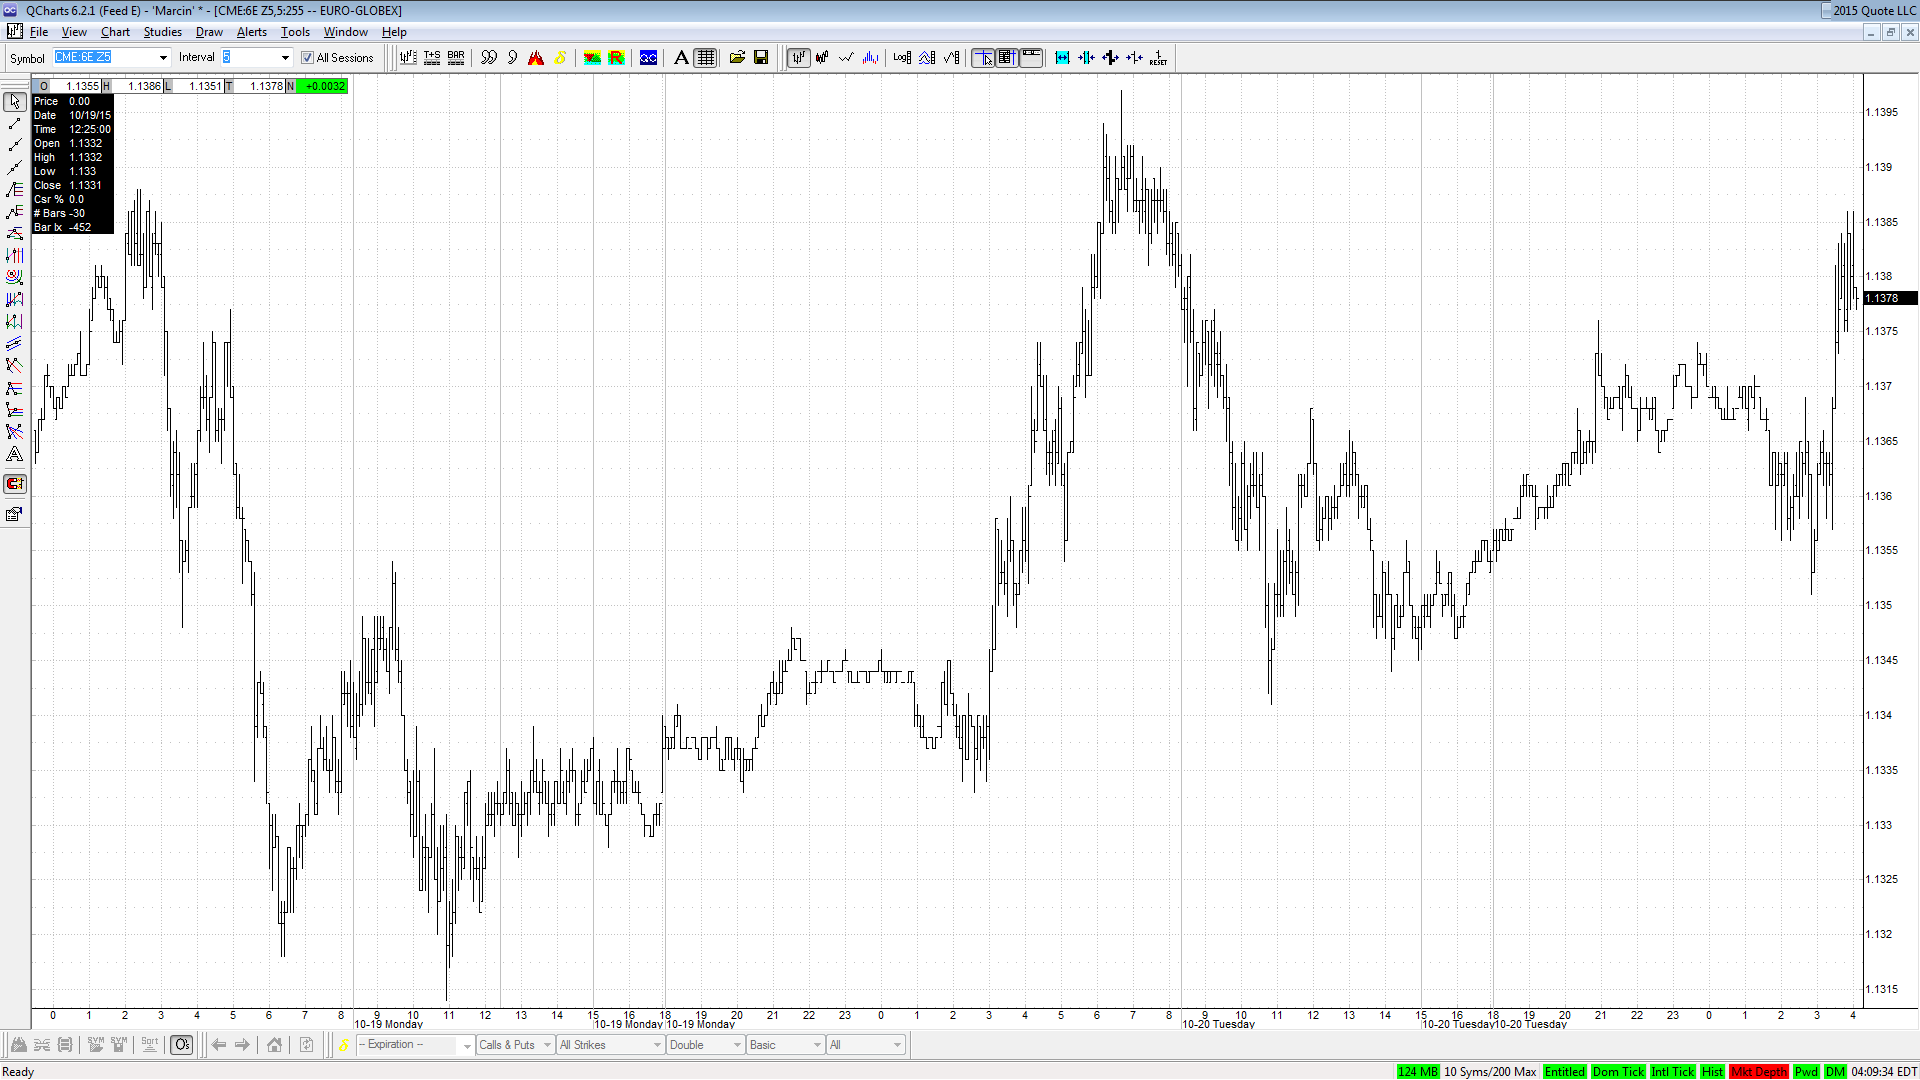Click the red fire alert icon
Image resolution: width=1920 pixels, height=1080 pixels.
(536, 58)
